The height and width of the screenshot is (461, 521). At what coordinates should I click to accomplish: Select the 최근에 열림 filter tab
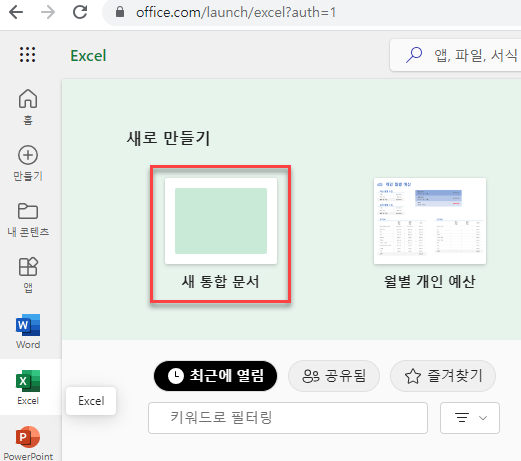click(x=215, y=376)
